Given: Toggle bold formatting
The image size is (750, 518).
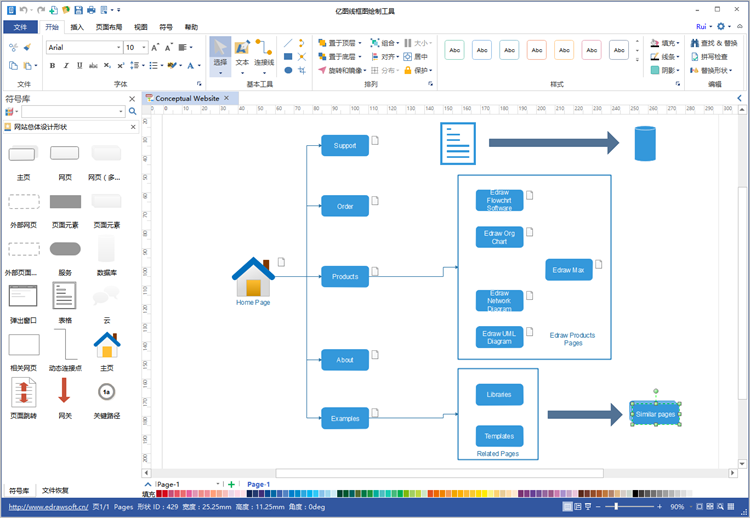Looking at the screenshot, I should tap(52, 66).
